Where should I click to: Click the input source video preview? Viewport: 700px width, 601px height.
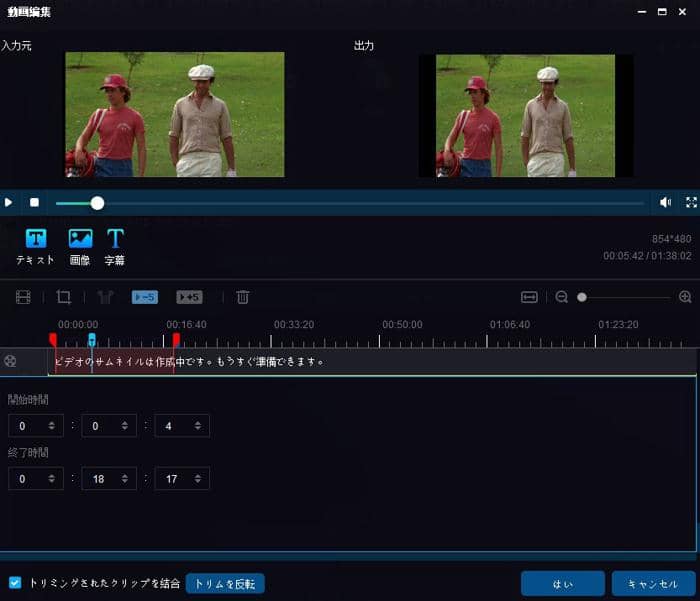[175, 114]
